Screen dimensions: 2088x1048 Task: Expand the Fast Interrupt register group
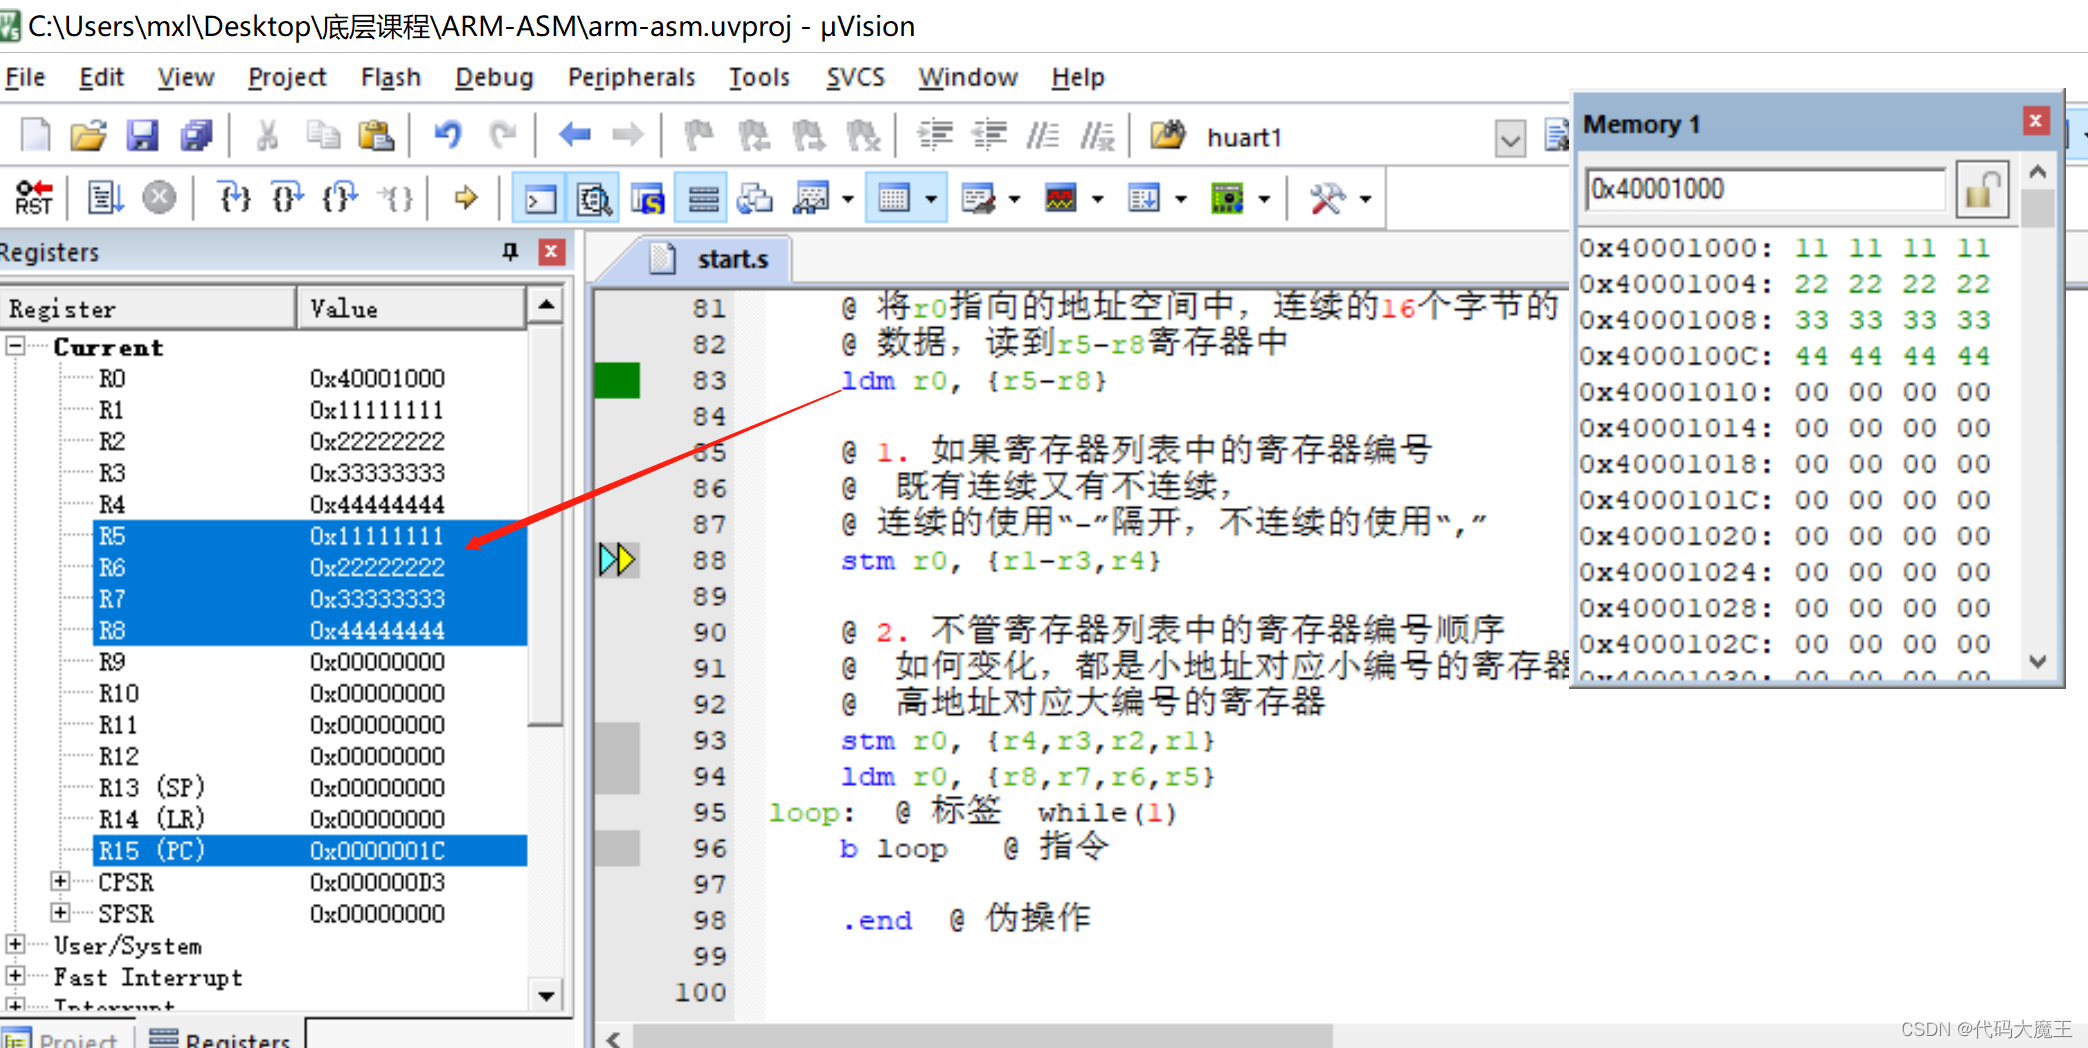[16, 976]
